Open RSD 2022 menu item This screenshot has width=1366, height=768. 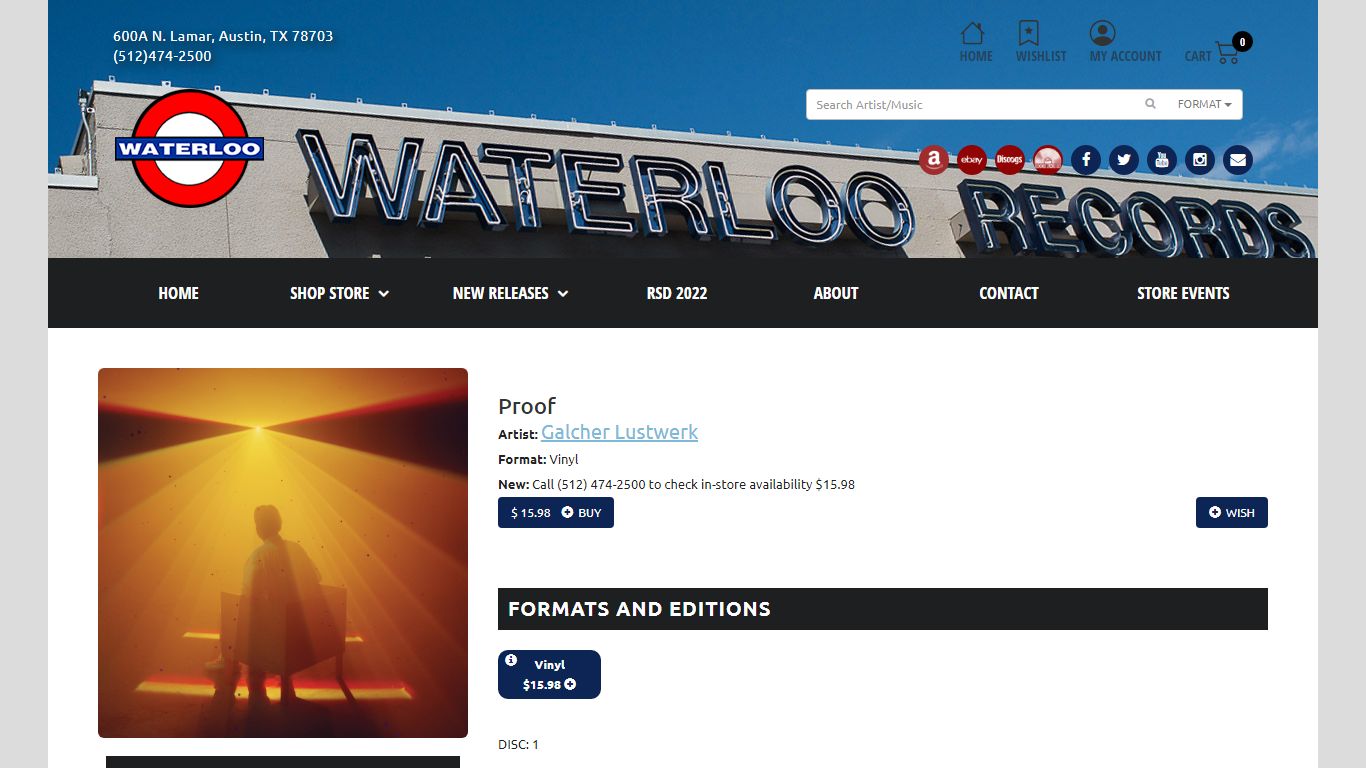point(677,293)
